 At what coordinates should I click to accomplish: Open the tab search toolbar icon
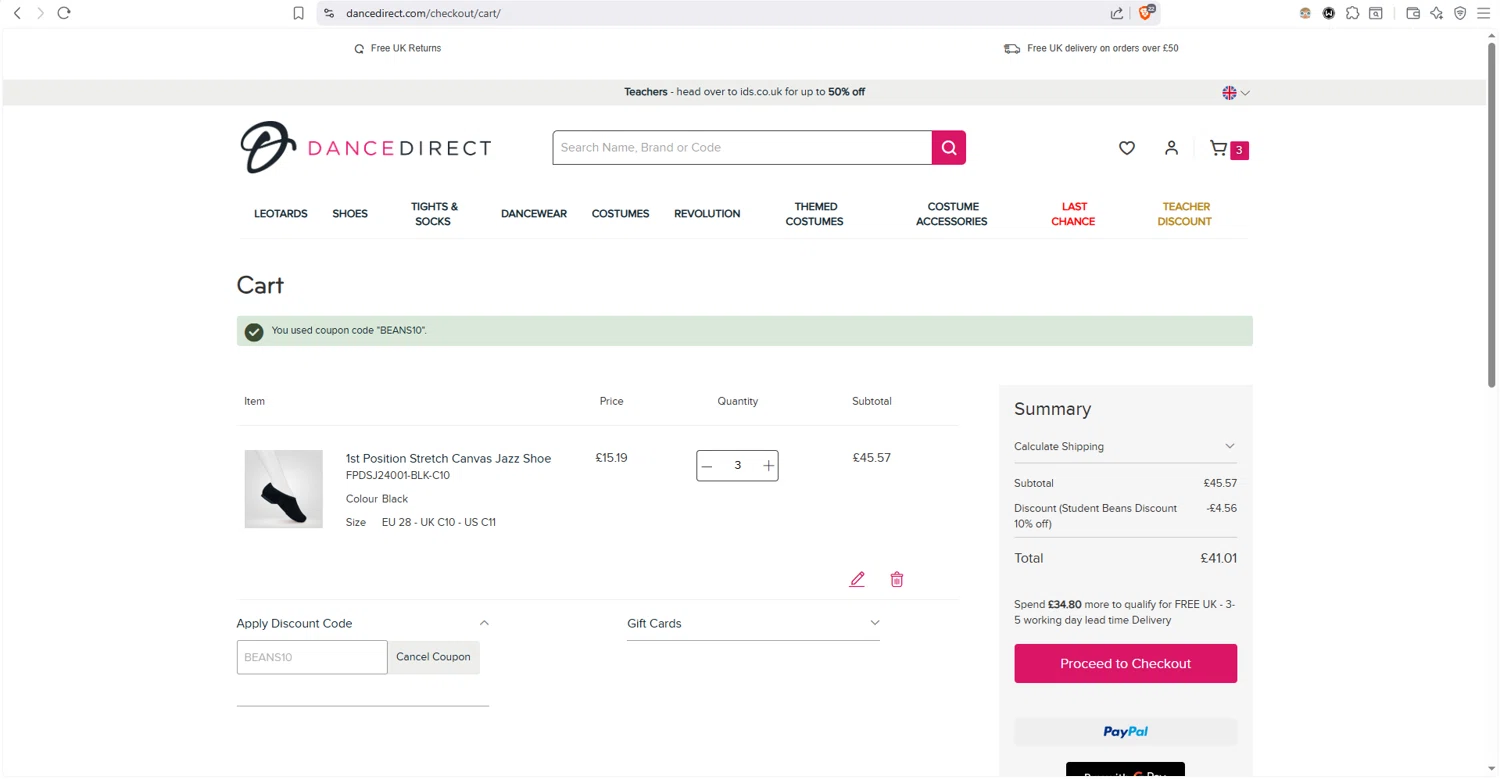pyautogui.click(x=1376, y=13)
